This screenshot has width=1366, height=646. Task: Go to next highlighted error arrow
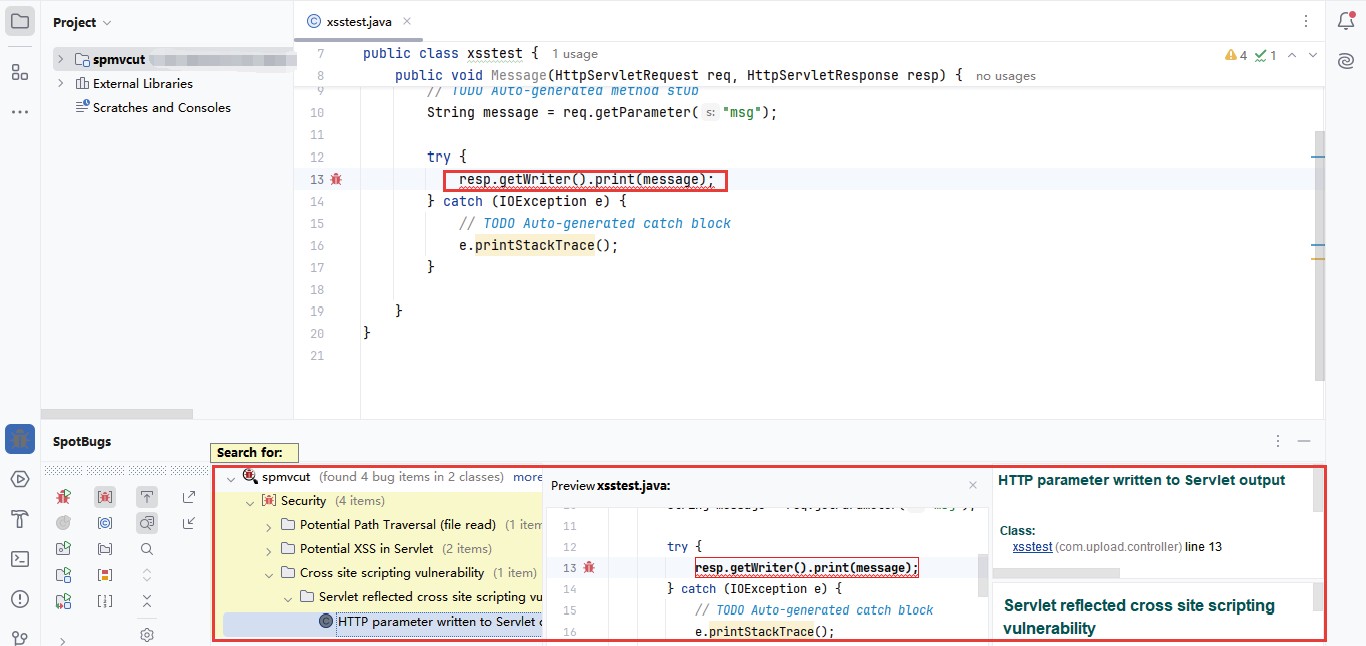pos(1313,56)
